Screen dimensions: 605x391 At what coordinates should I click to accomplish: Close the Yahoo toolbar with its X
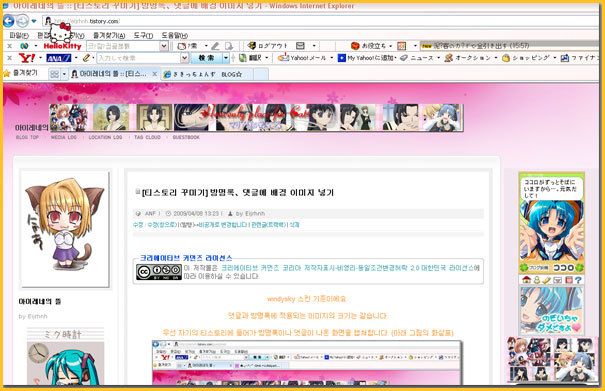coord(10,58)
